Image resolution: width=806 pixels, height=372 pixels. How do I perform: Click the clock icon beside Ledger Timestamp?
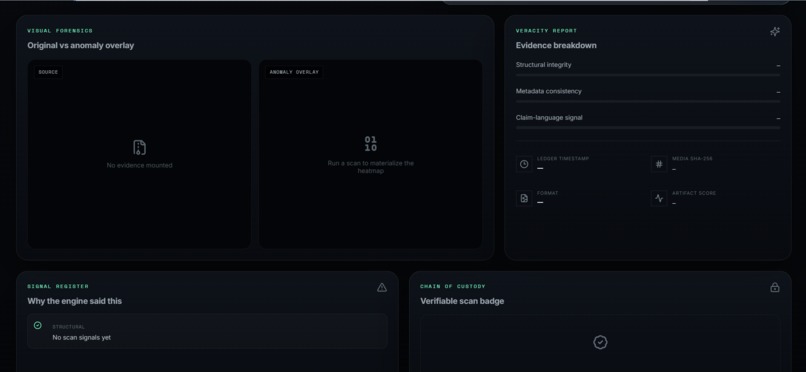click(524, 164)
